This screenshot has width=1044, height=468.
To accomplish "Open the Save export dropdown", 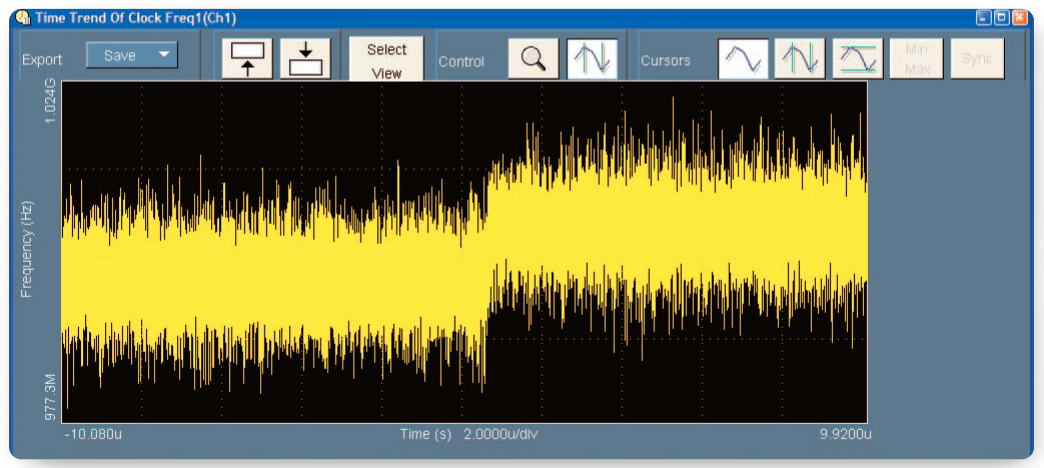I will pyautogui.click(x=131, y=56).
